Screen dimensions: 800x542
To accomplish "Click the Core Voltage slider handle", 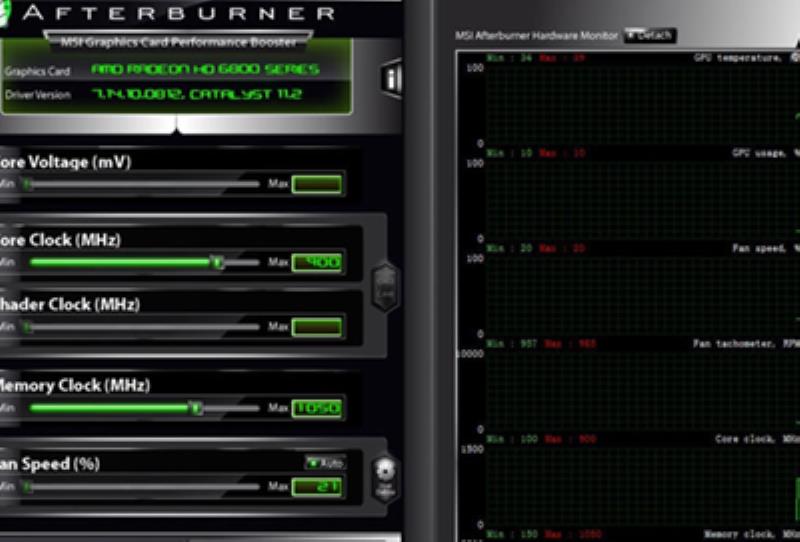I will pyautogui.click(x=28, y=184).
